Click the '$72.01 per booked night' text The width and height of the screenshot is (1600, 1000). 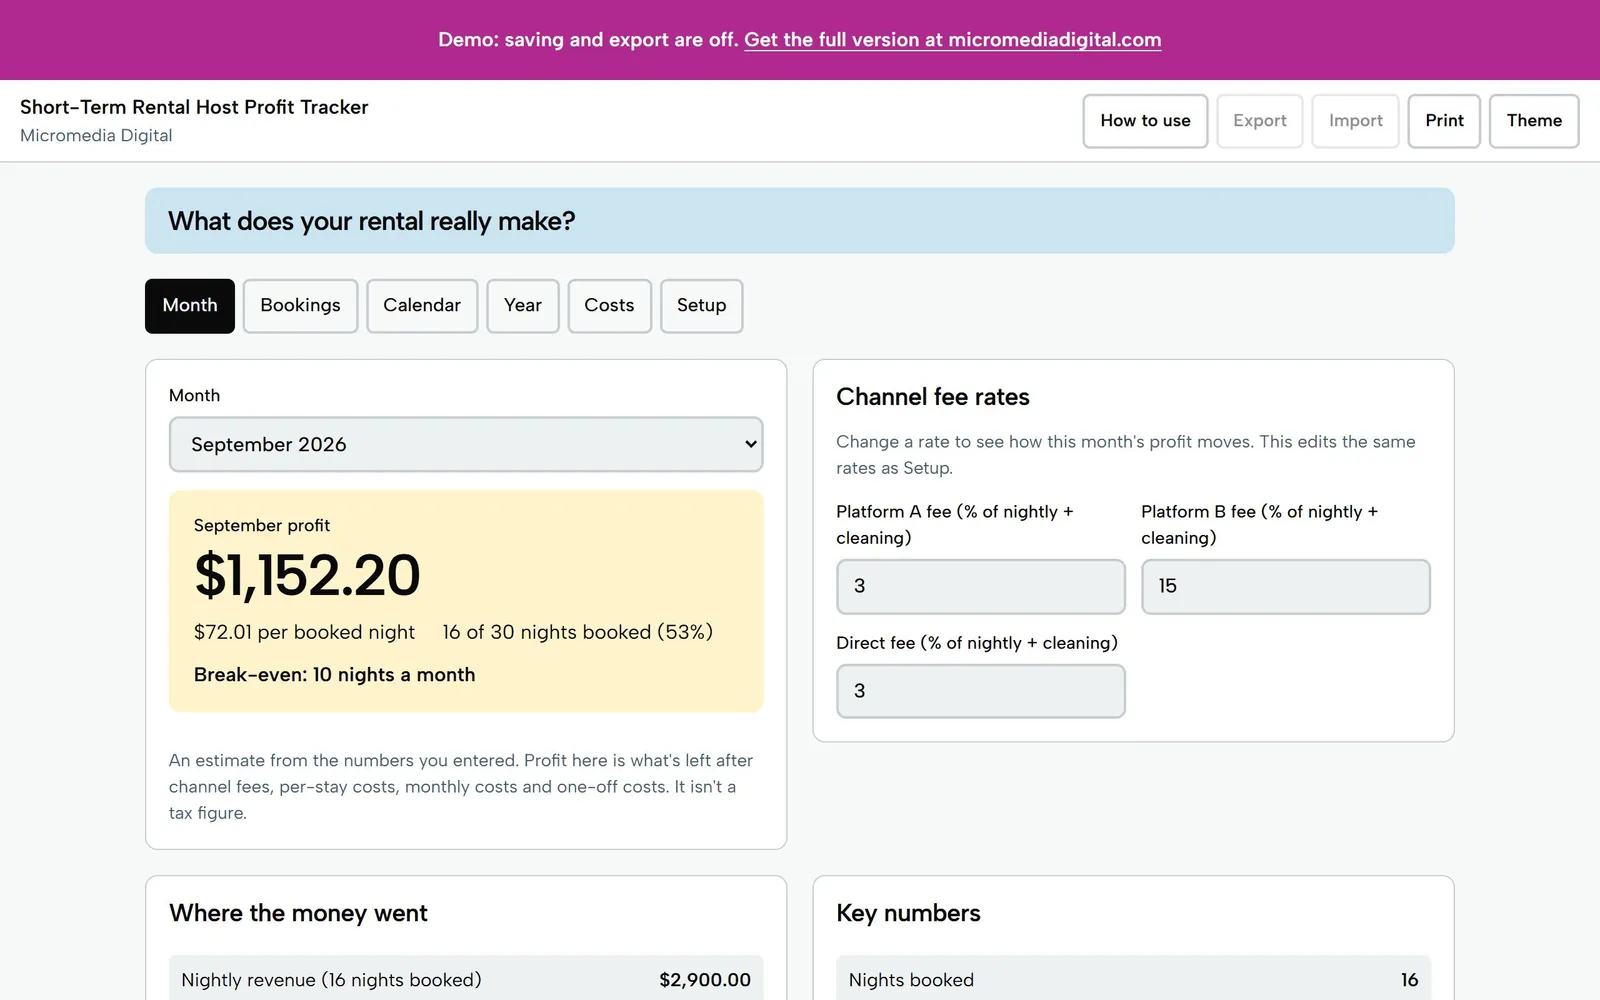coord(304,632)
